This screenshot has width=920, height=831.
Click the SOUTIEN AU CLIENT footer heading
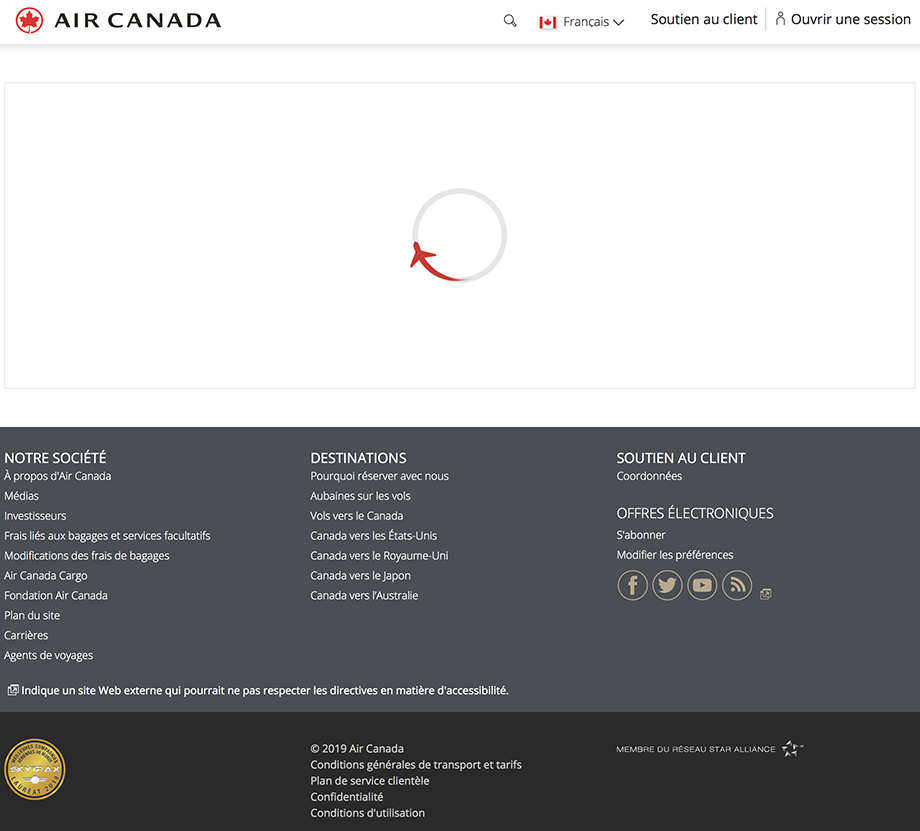click(x=681, y=458)
